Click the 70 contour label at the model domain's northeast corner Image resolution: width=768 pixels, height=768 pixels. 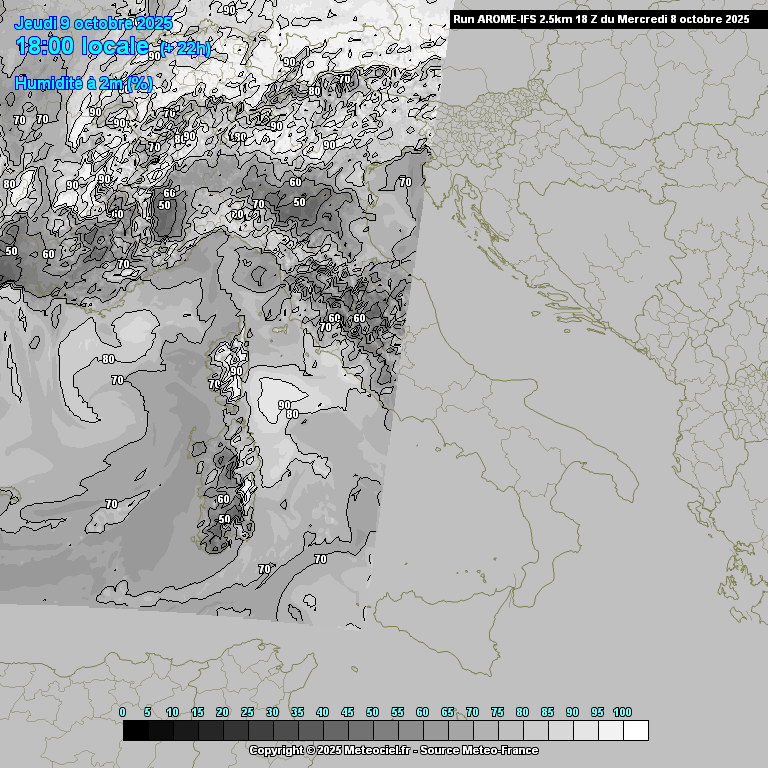coord(405,182)
